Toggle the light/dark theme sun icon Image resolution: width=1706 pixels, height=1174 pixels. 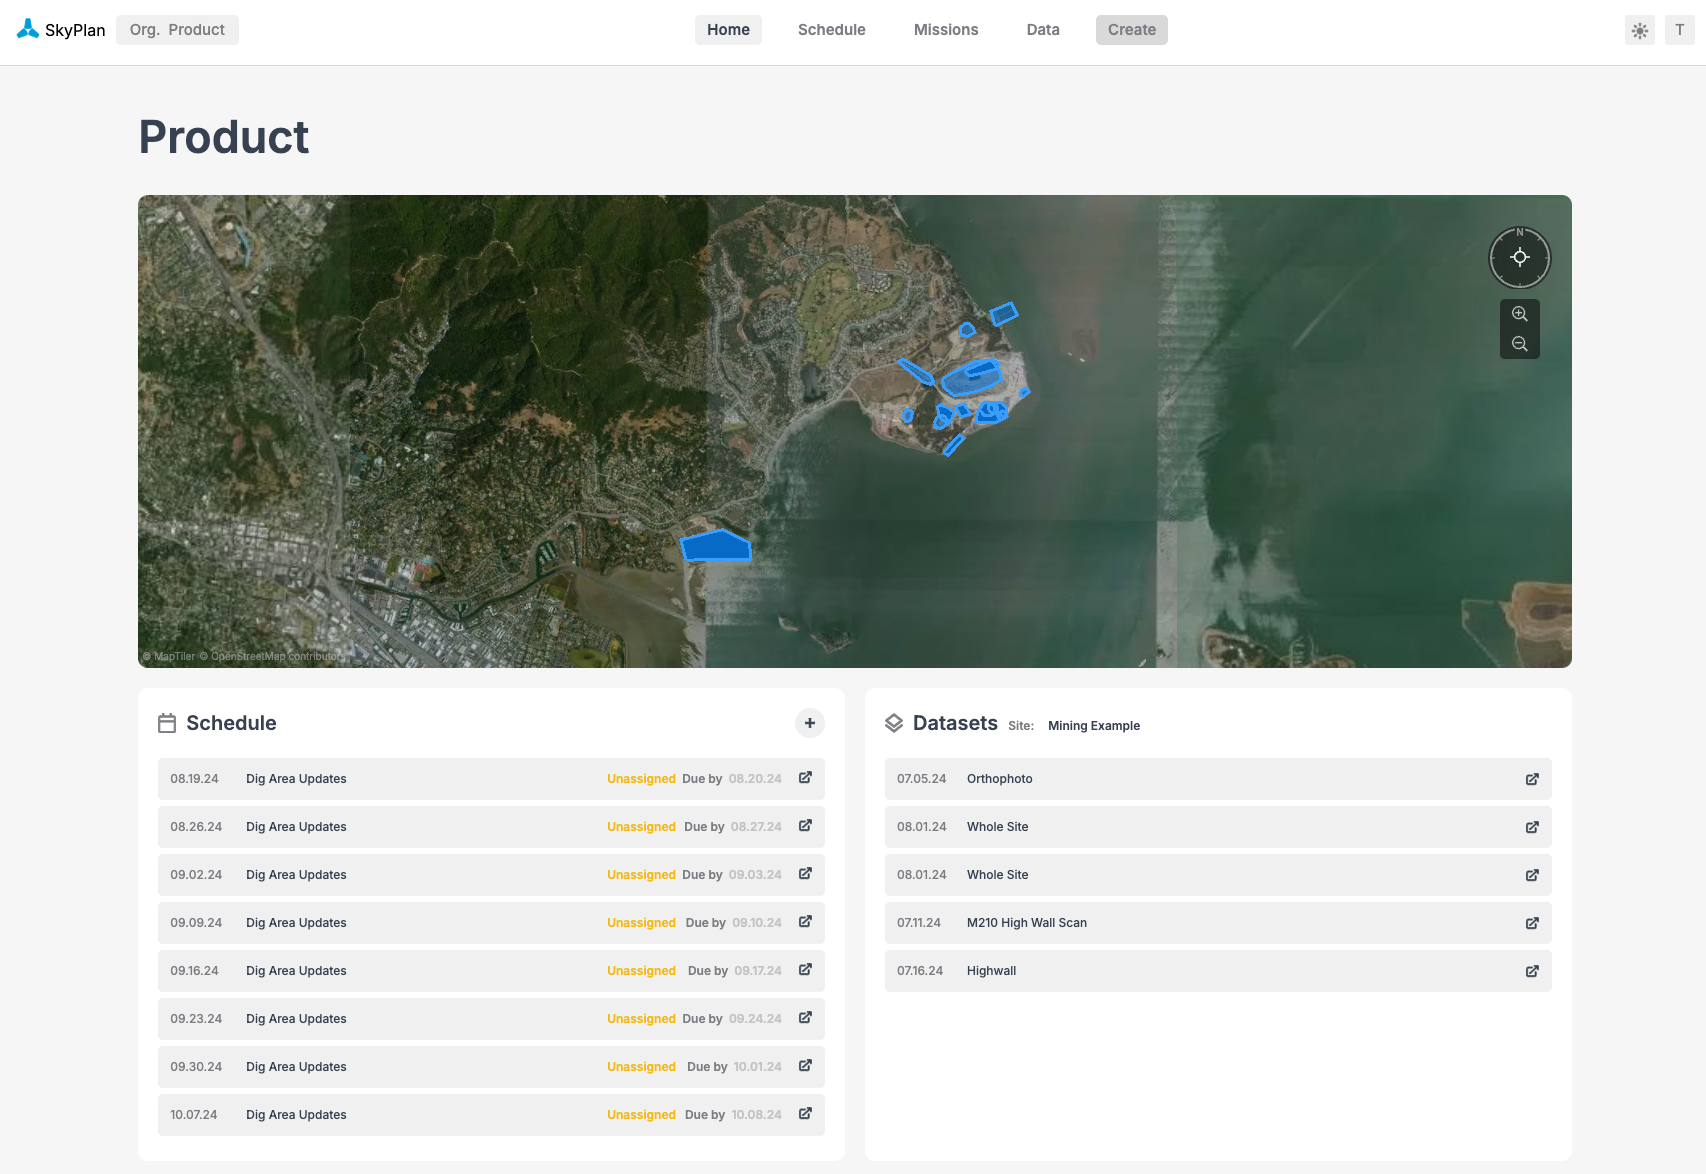pyautogui.click(x=1640, y=30)
